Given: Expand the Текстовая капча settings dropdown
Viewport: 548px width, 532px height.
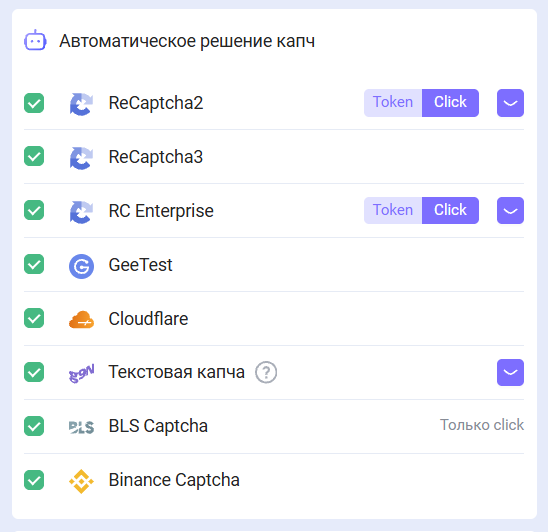Looking at the screenshot, I should click(510, 372).
